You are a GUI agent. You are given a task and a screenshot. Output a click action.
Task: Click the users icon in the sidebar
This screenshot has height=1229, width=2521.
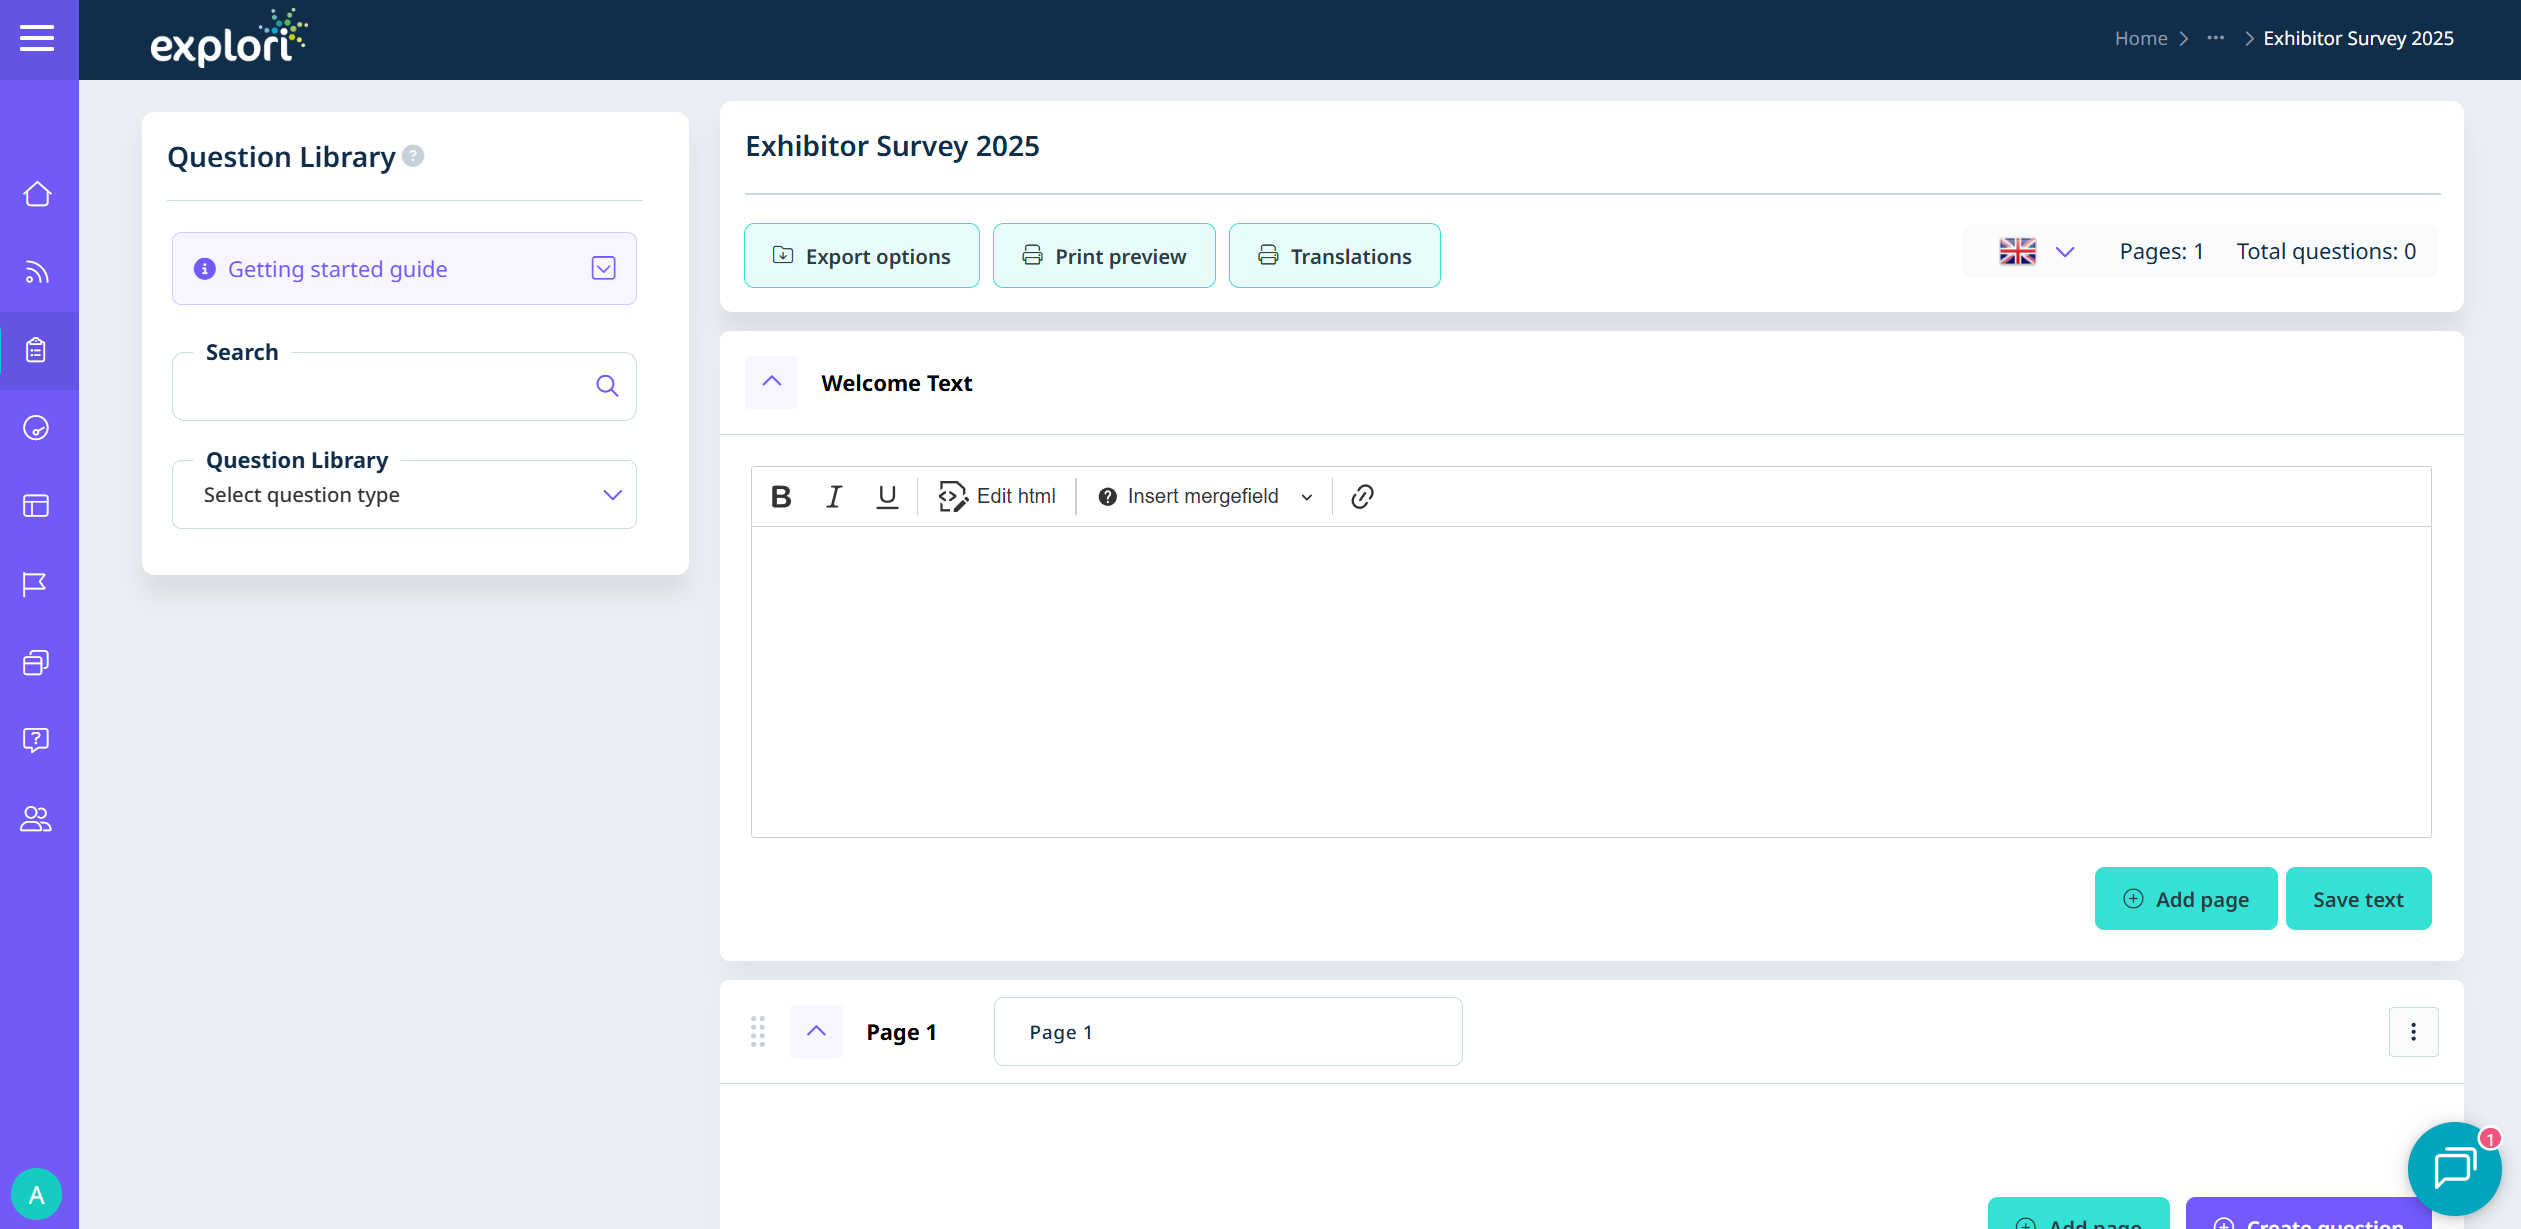36,819
